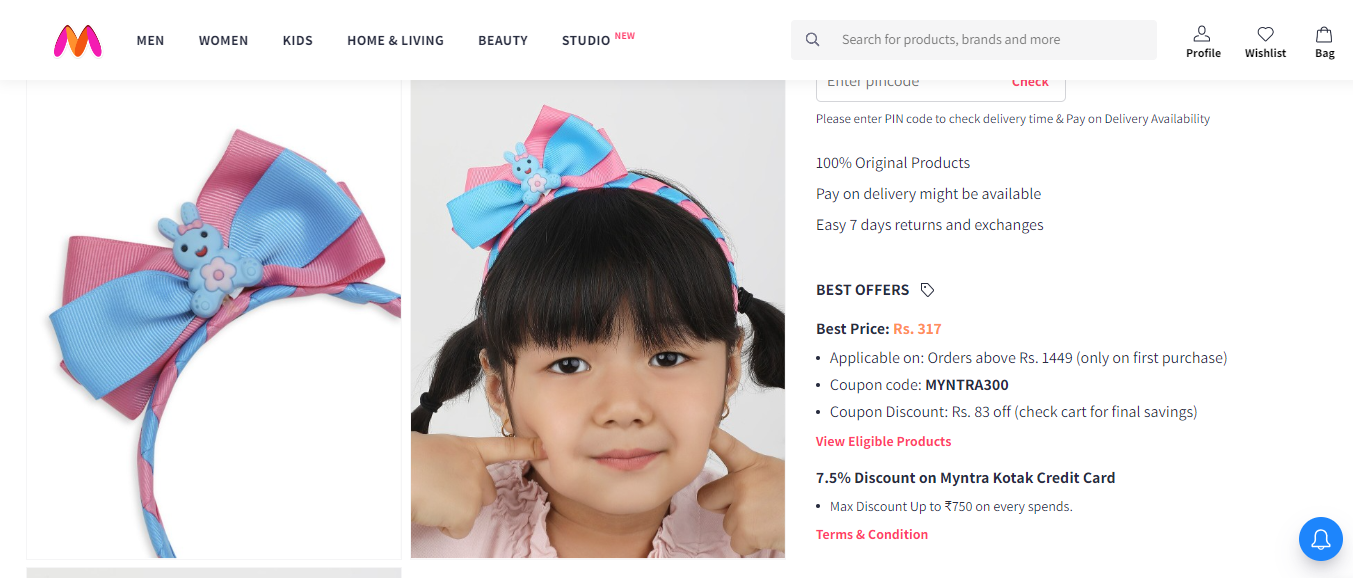Image resolution: width=1353 pixels, height=578 pixels.
Task: Open the Beauty menu
Action: pos(503,41)
